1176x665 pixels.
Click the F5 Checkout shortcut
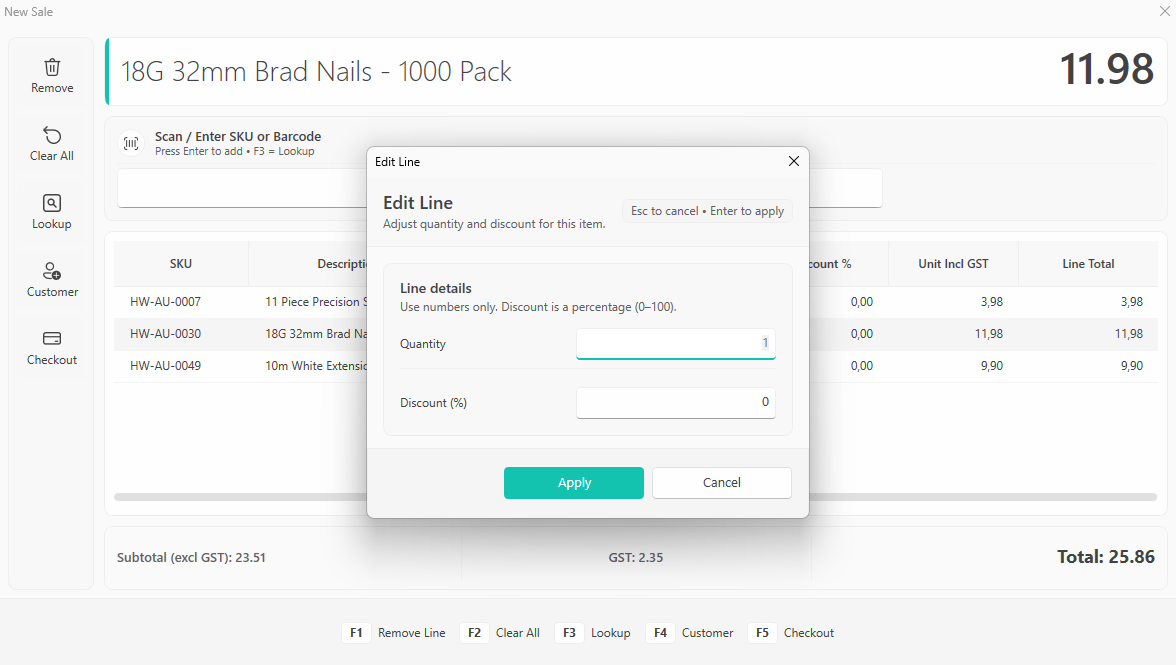click(792, 633)
